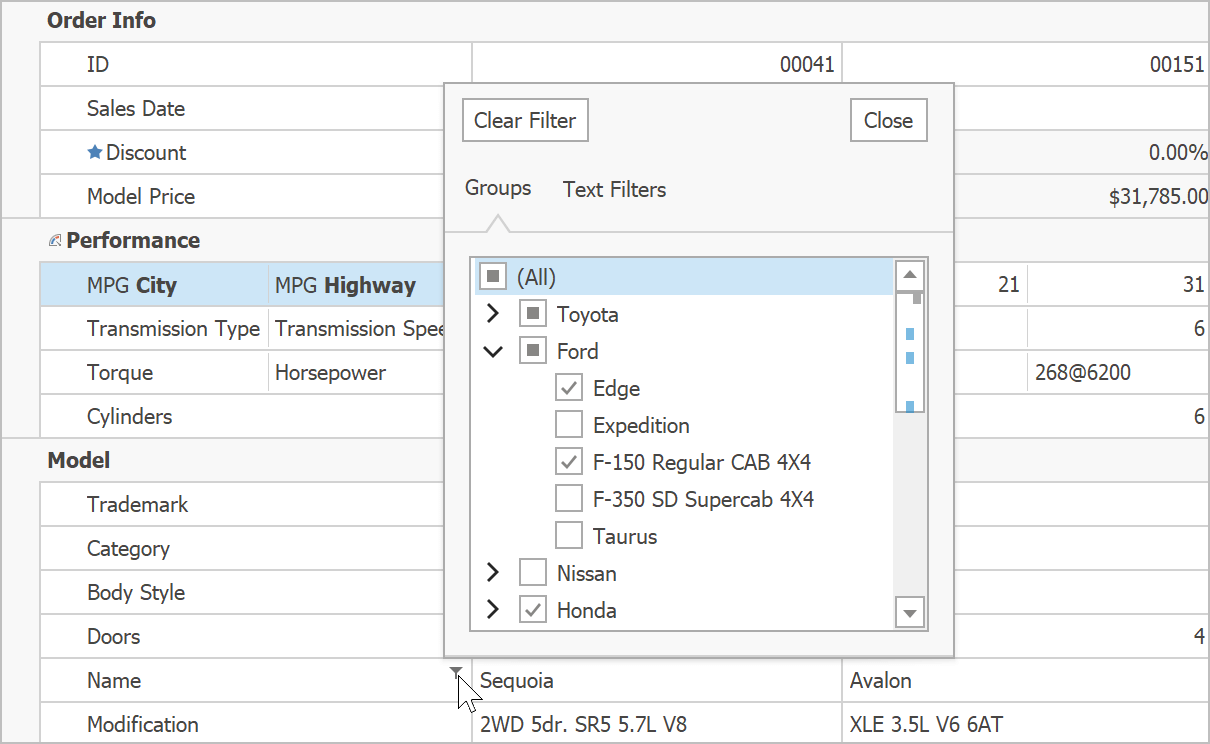Expand the Toyota group
1210x744 pixels.
[492, 314]
